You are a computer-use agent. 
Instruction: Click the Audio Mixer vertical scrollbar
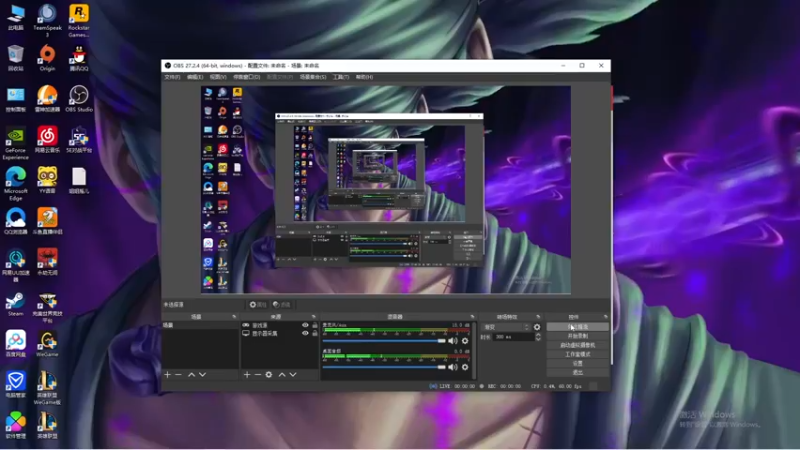474,351
